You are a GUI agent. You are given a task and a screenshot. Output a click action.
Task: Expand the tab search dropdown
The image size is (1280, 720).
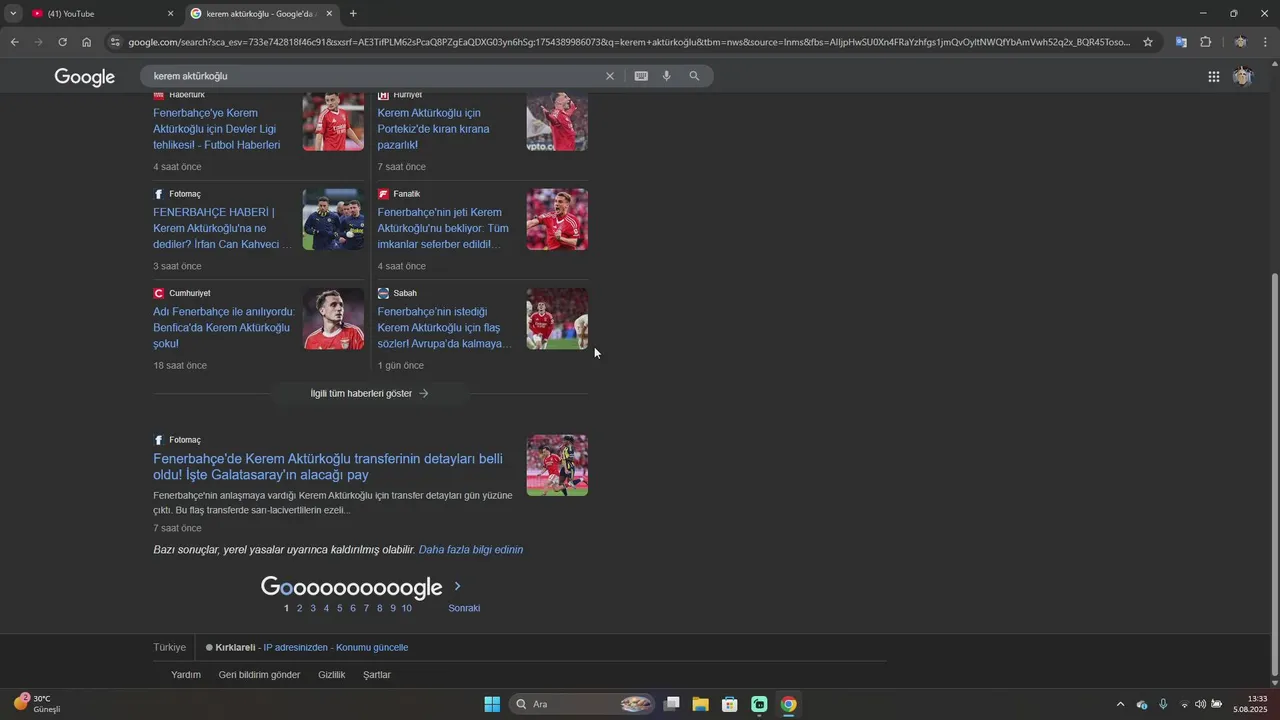[x=13, y=14]
